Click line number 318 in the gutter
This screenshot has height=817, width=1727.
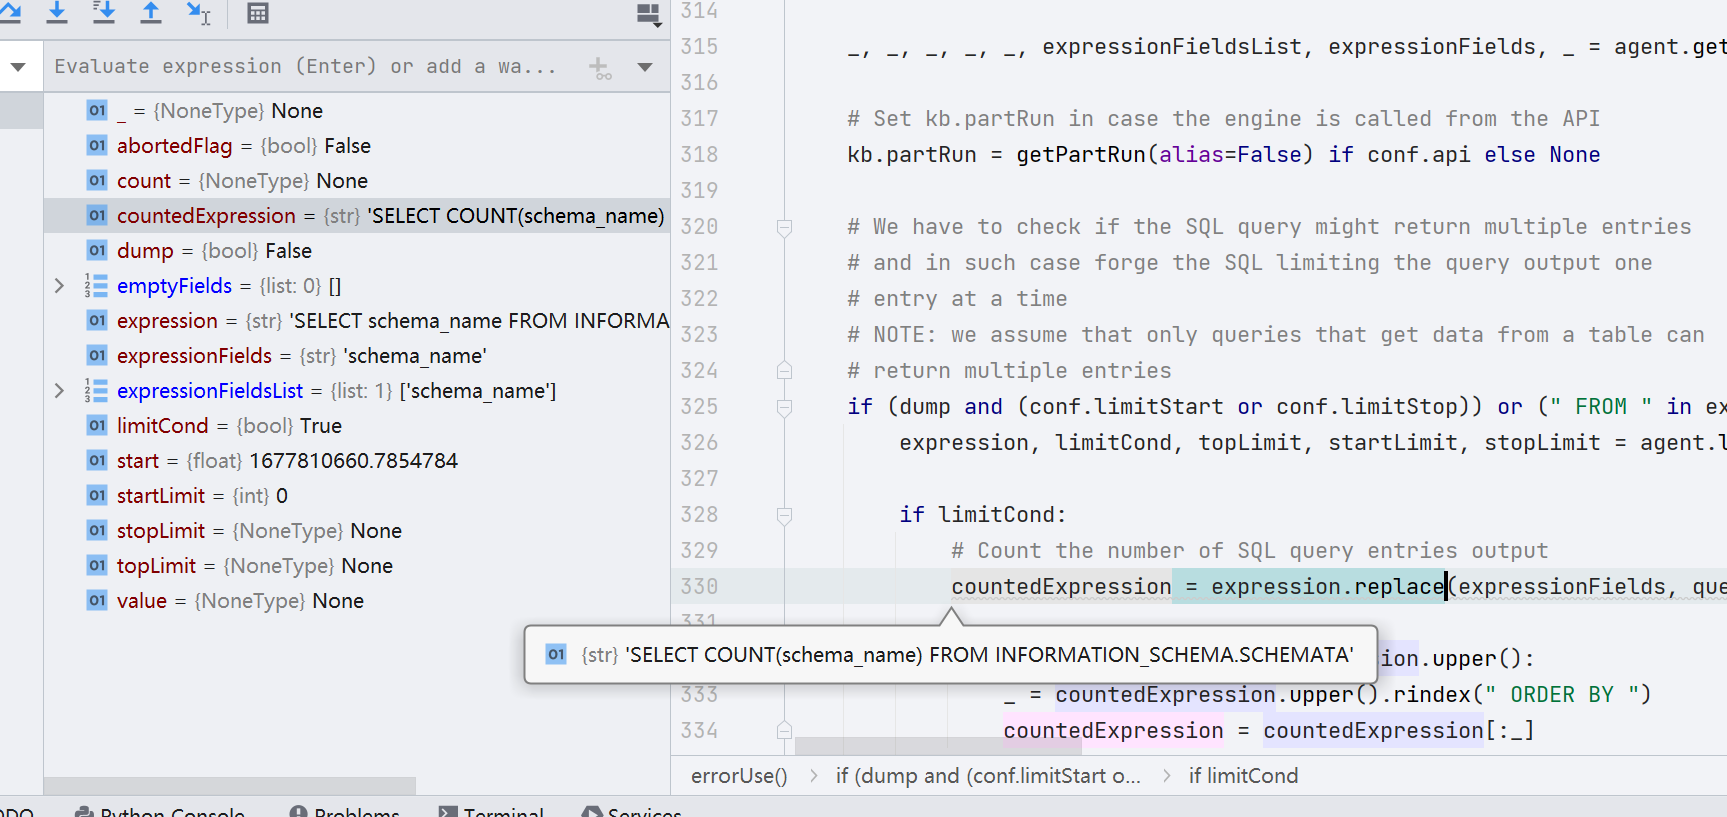pos(699,155)
